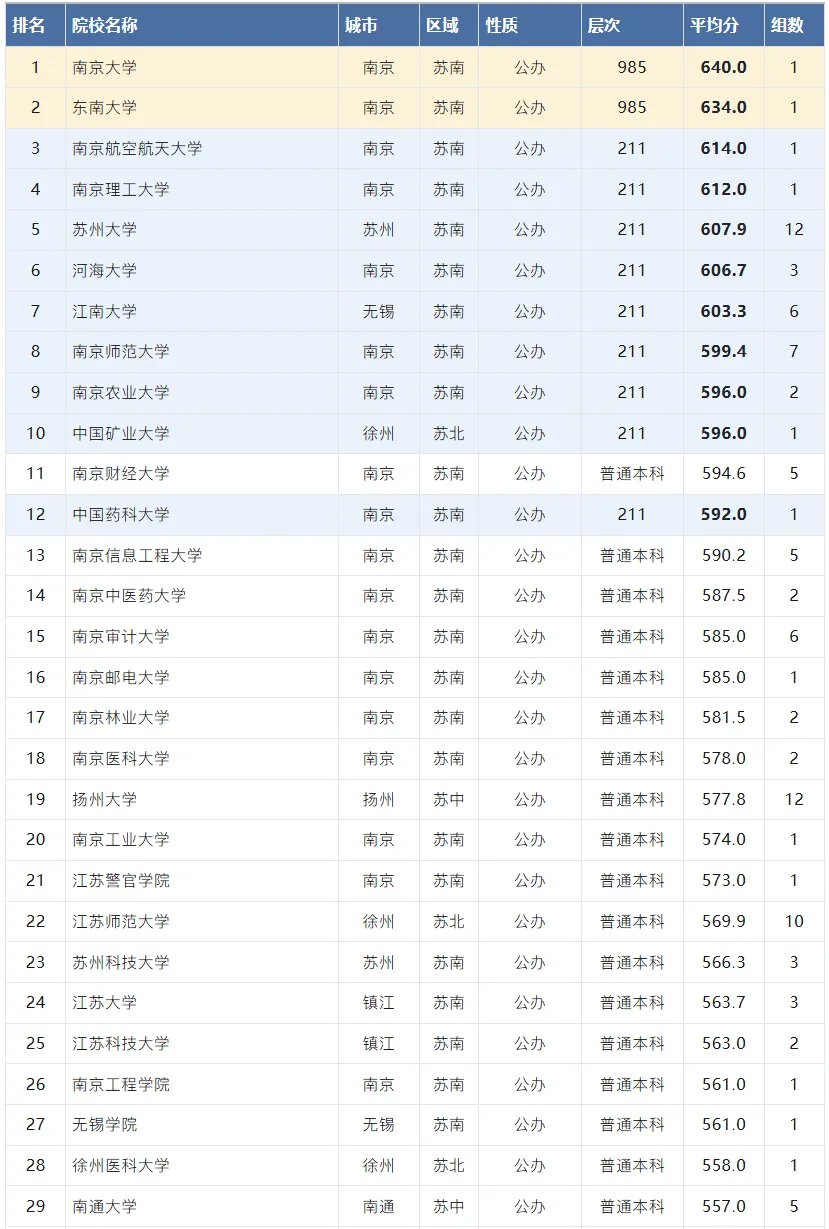Select the 南京中医药大学 cell
The height and width of the screenshot is (1229, 829).
[x=201, y=596]
